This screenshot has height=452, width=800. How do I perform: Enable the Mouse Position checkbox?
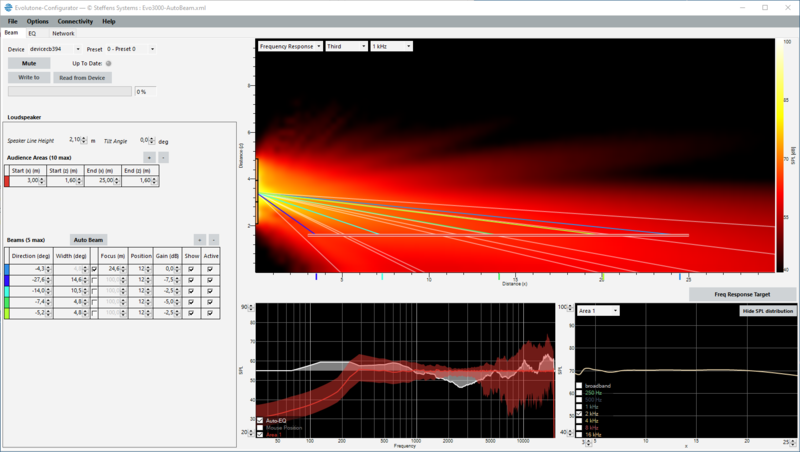(x=260, y=428)
